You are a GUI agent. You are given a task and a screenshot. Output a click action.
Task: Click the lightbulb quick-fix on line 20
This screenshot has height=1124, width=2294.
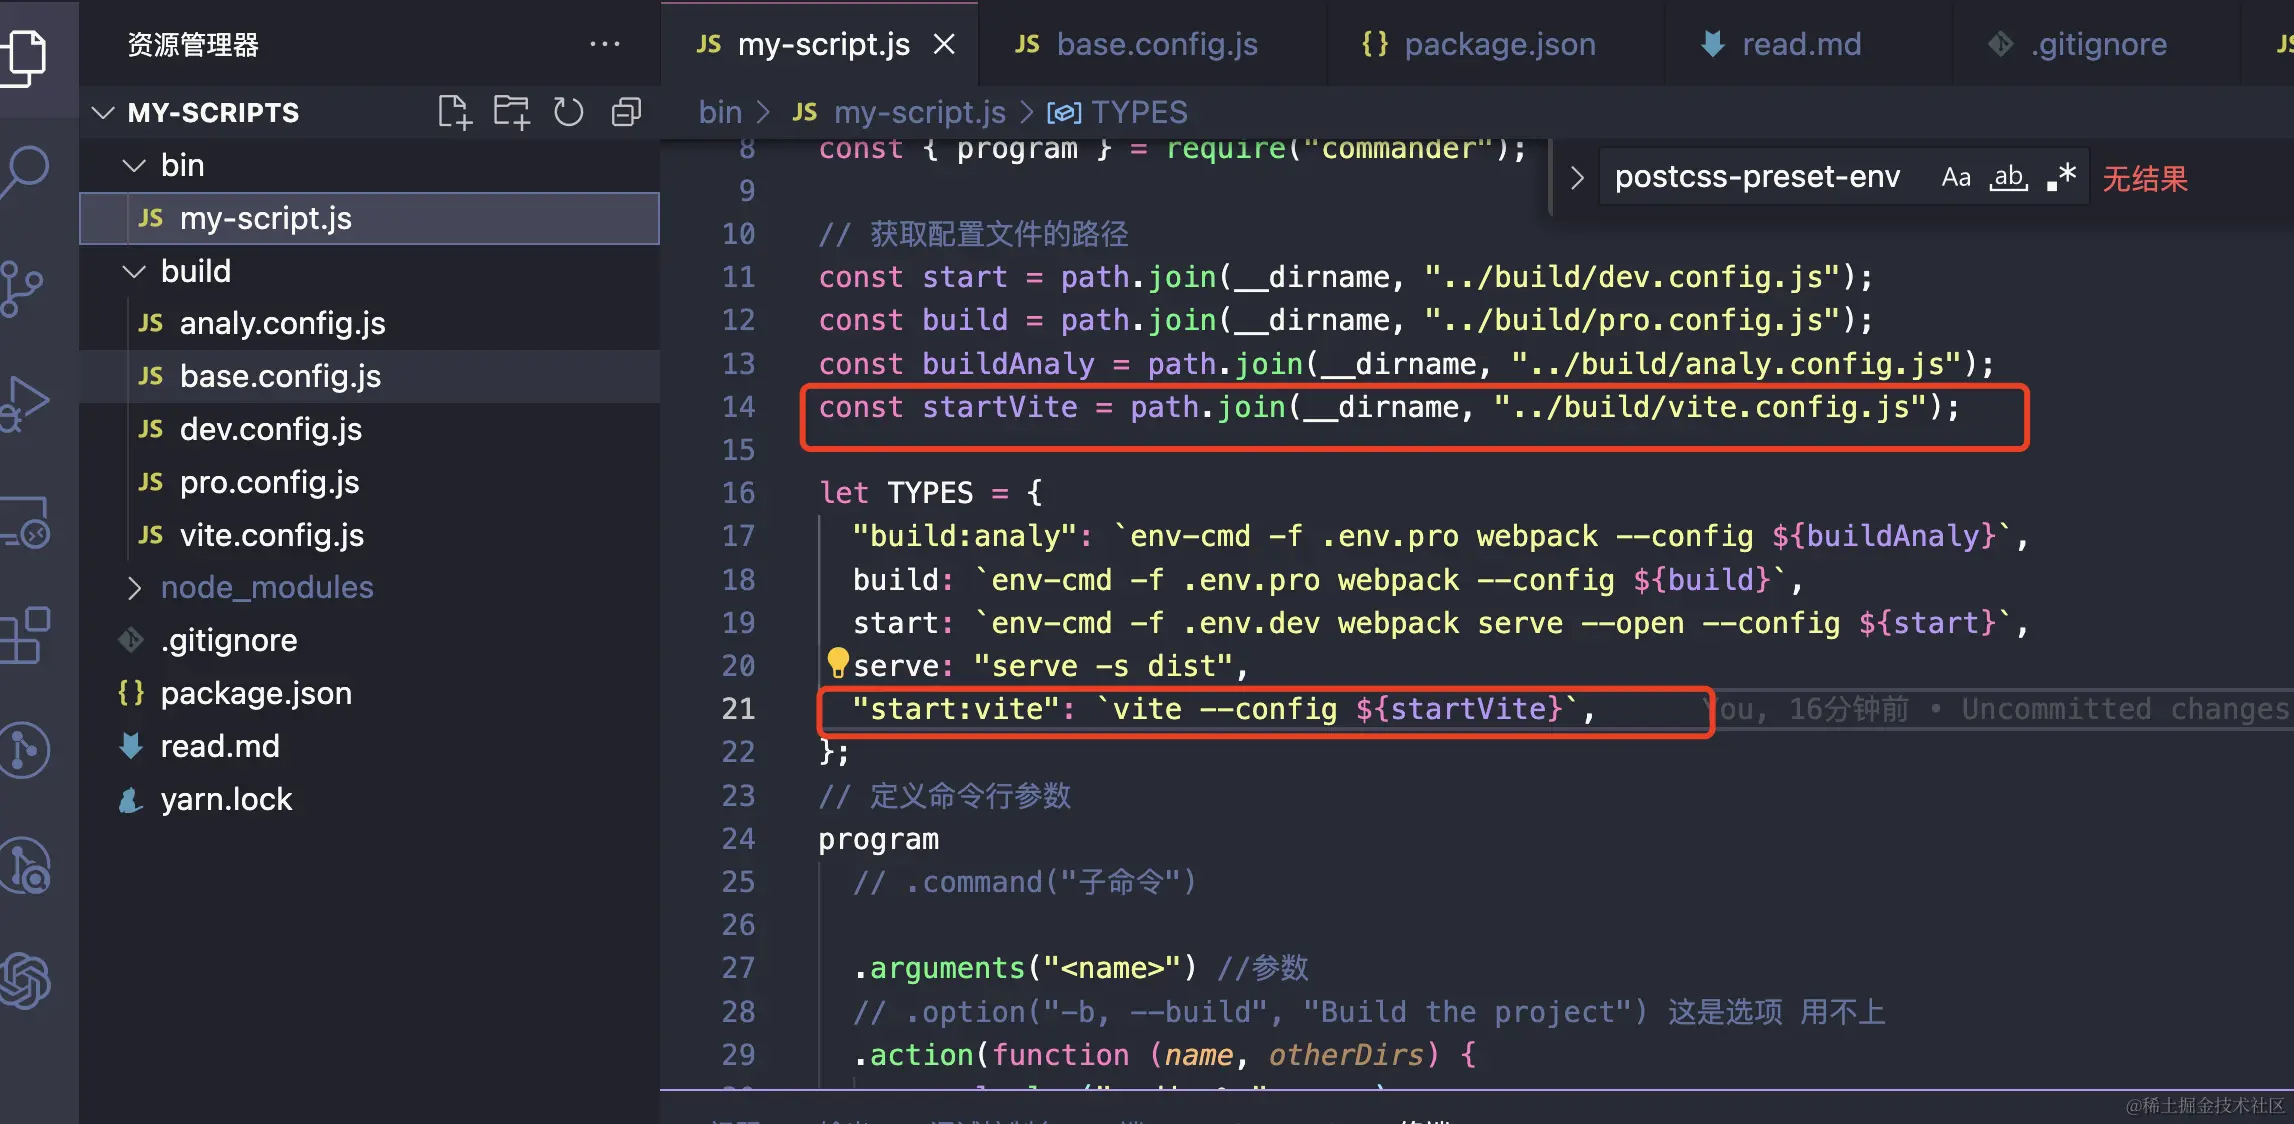coord(837,661)
